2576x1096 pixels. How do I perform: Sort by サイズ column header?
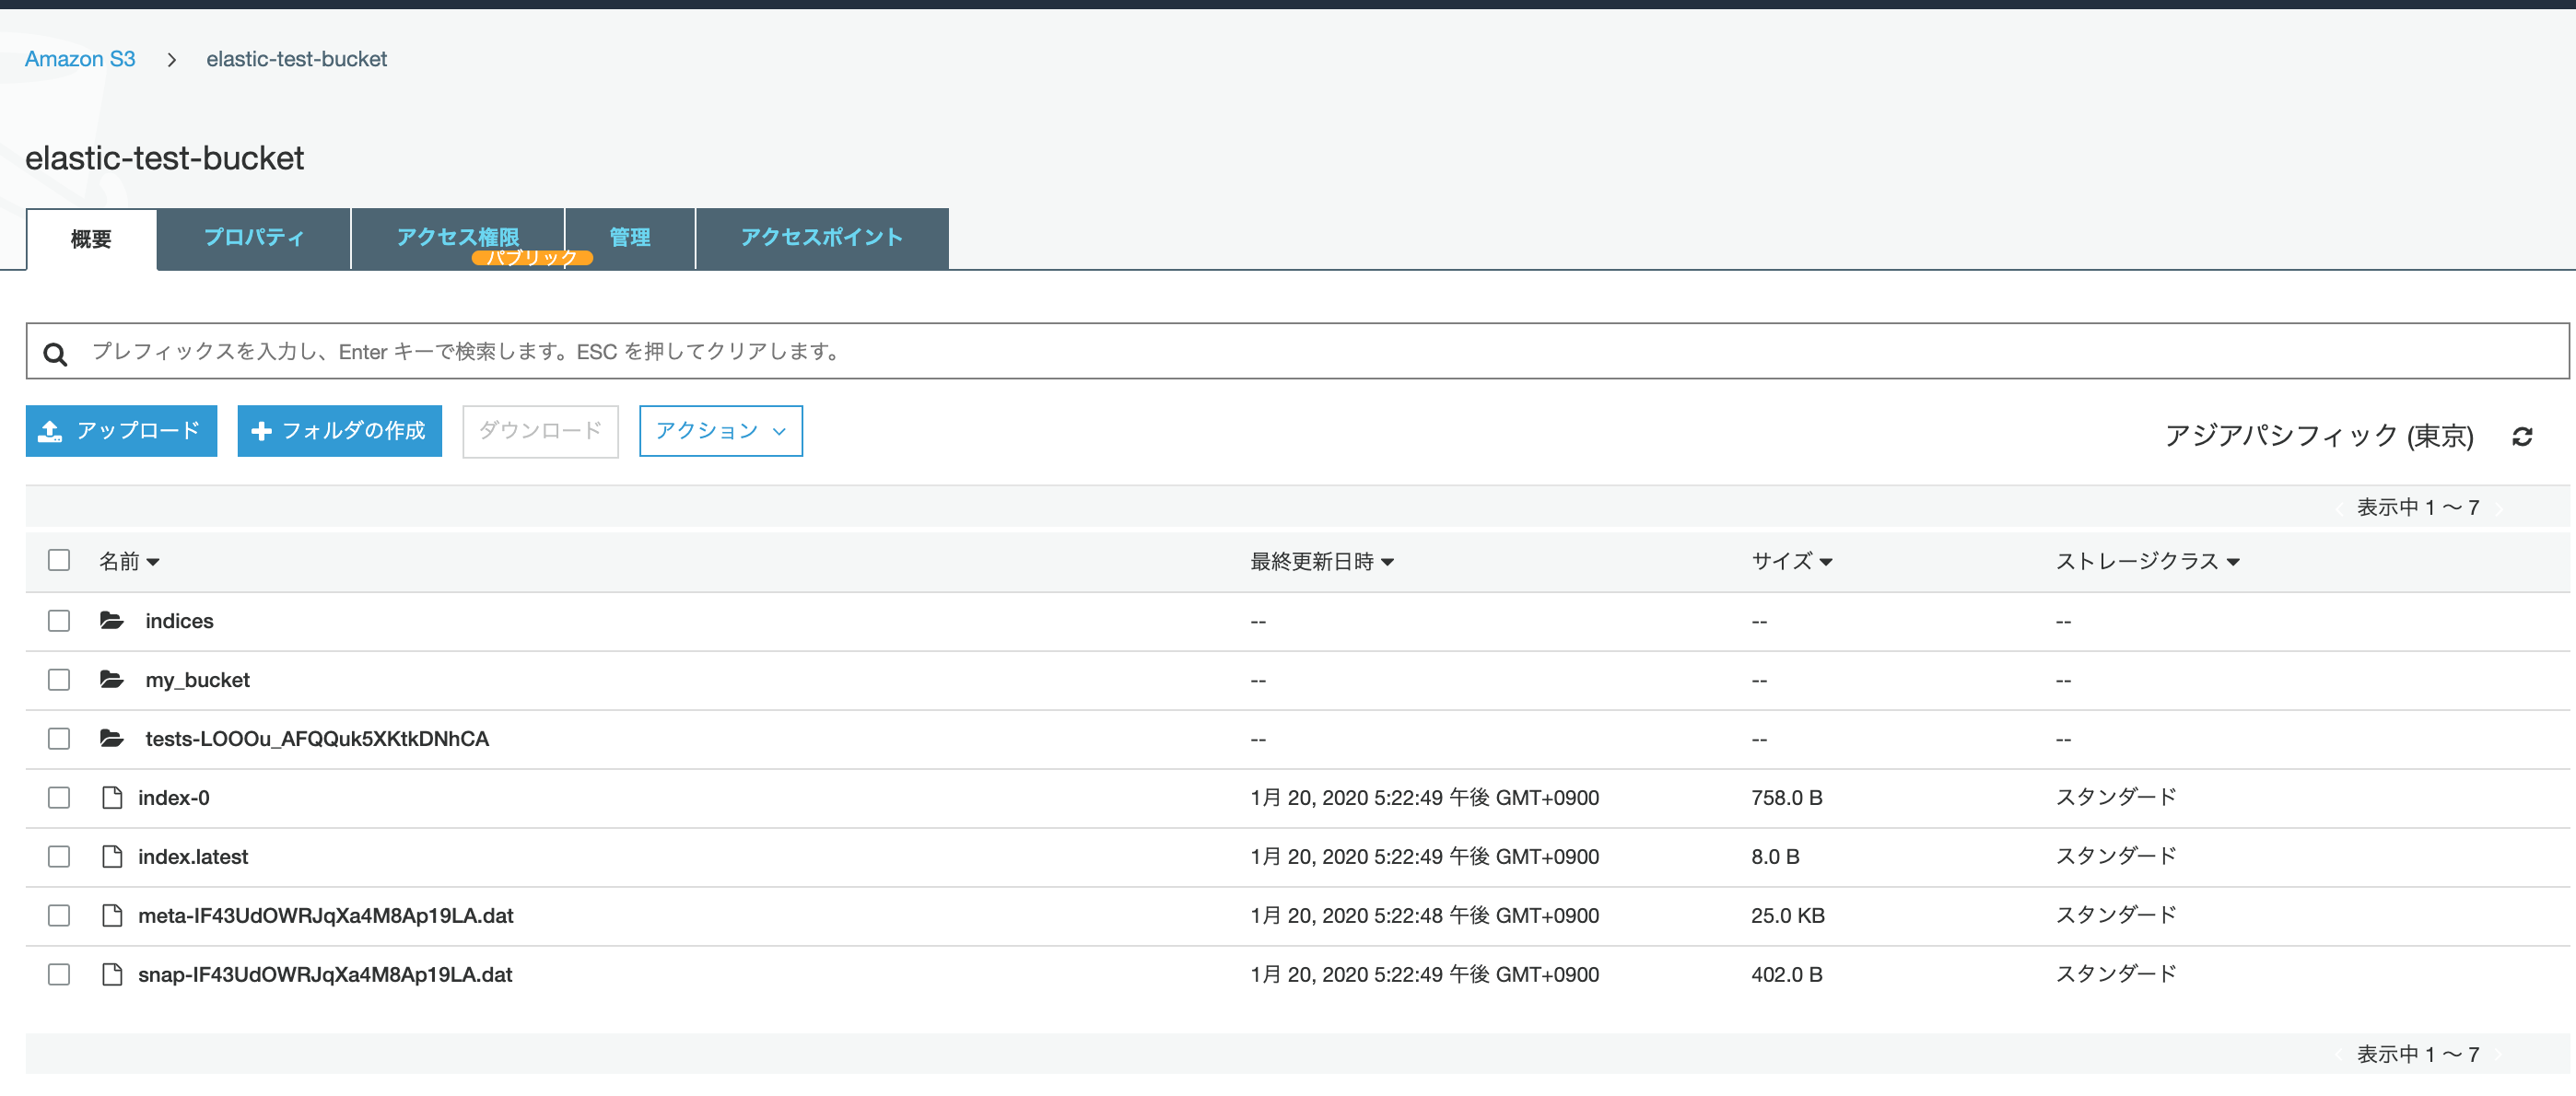1791,562
